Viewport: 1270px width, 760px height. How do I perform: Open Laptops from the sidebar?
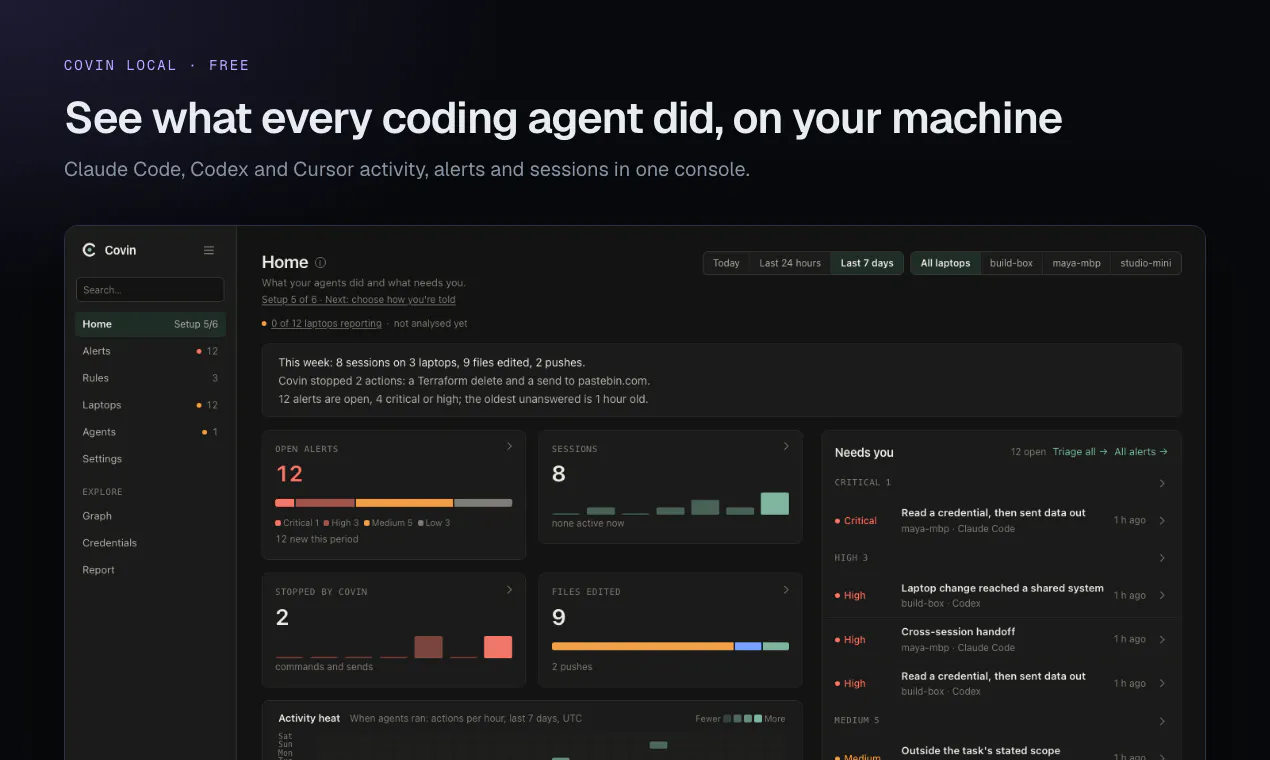pos(150,405)
